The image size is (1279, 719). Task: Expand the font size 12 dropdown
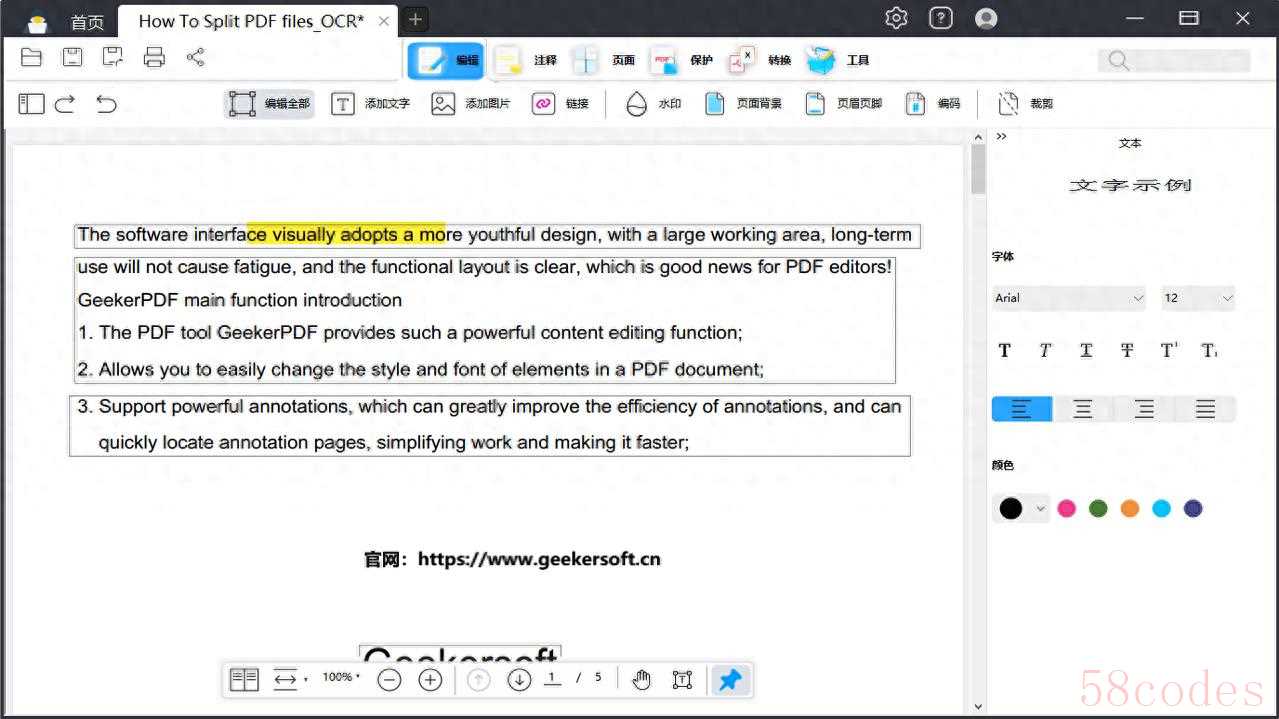pyautogui.click(x=1198, y=298)
